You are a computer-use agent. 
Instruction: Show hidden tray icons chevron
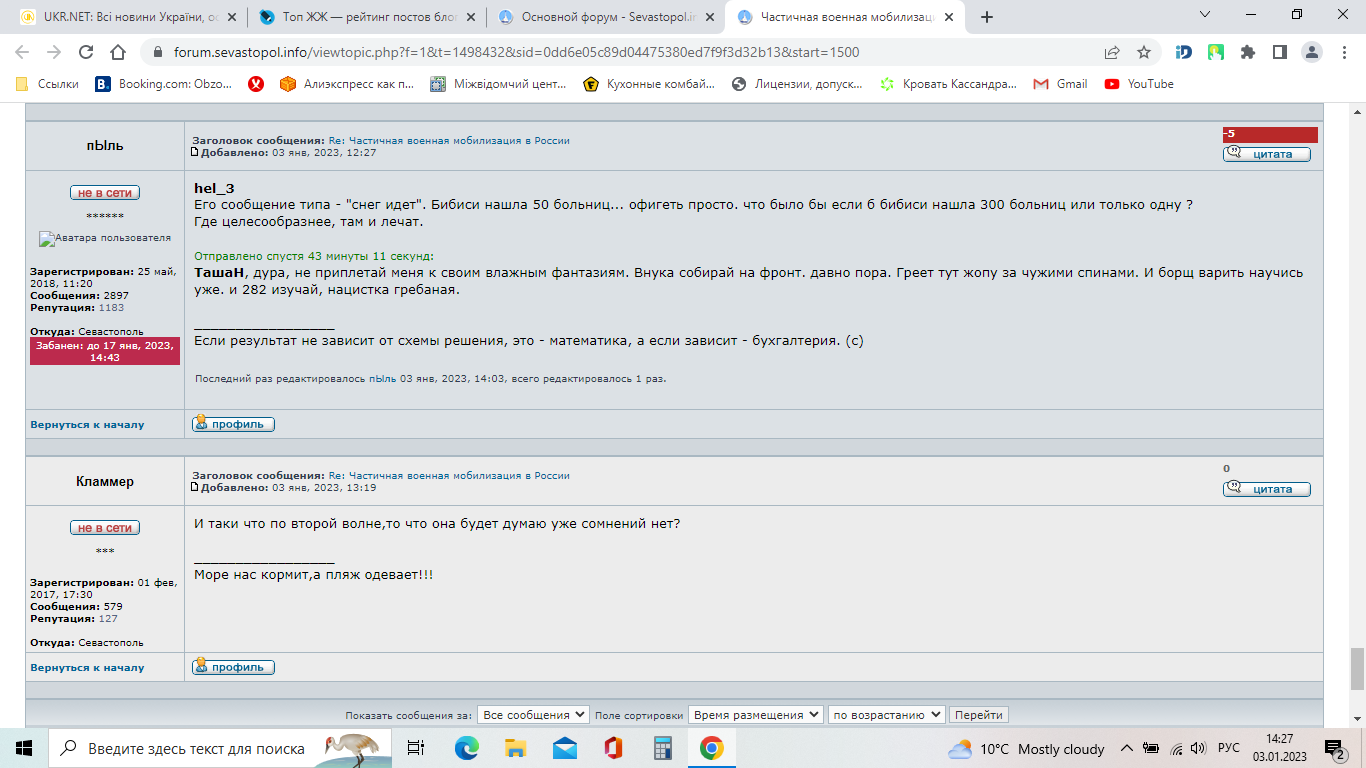click(1126, 748)
